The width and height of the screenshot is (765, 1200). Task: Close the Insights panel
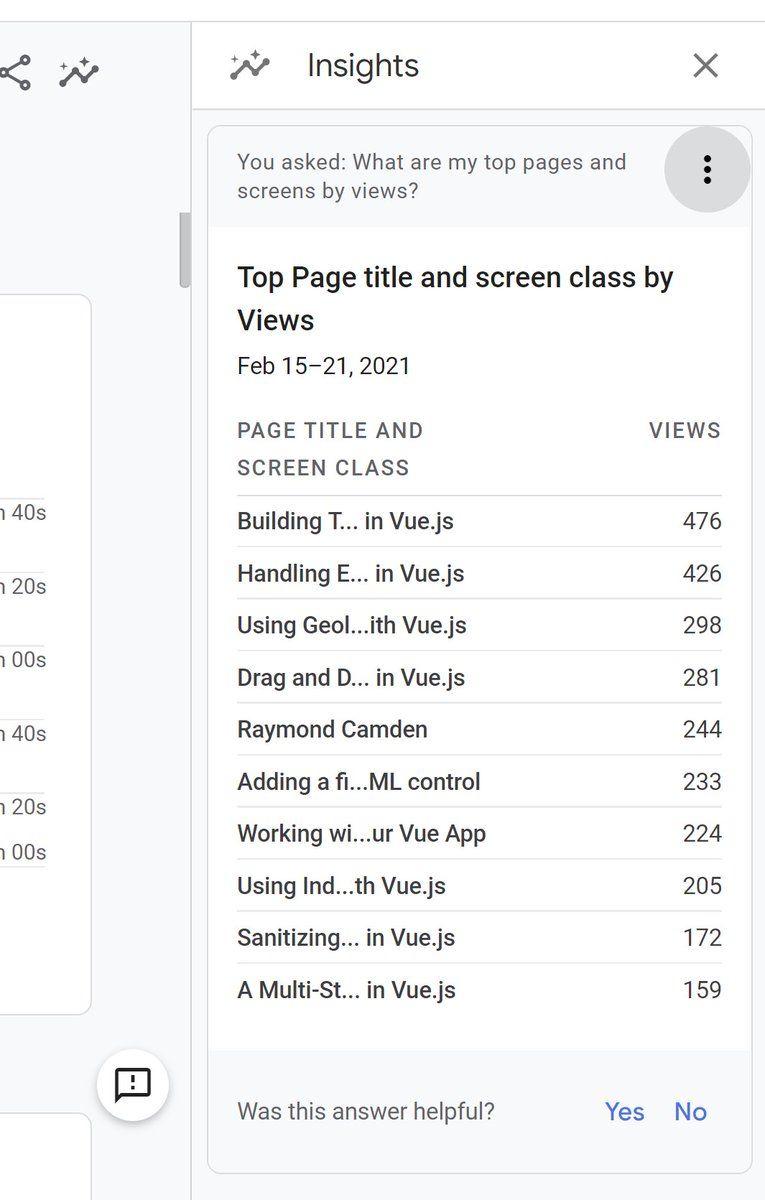click(706, 66)
